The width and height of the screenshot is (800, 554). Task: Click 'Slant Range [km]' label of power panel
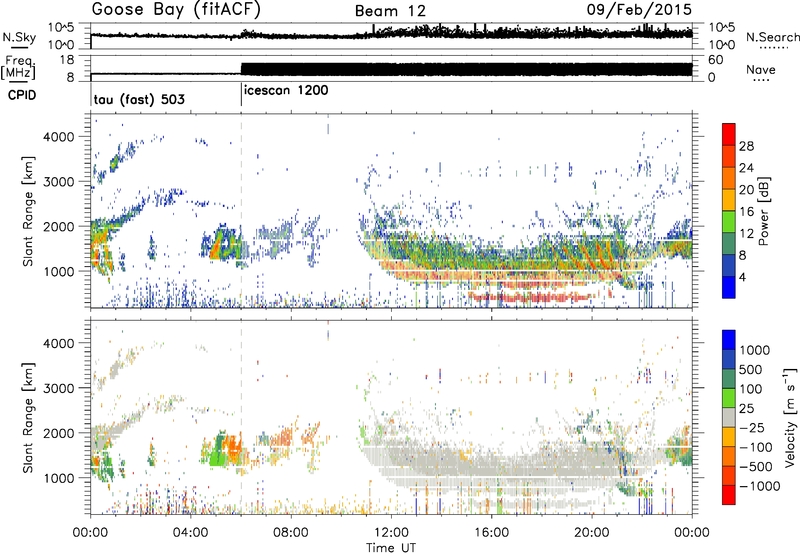pos(28,211)
